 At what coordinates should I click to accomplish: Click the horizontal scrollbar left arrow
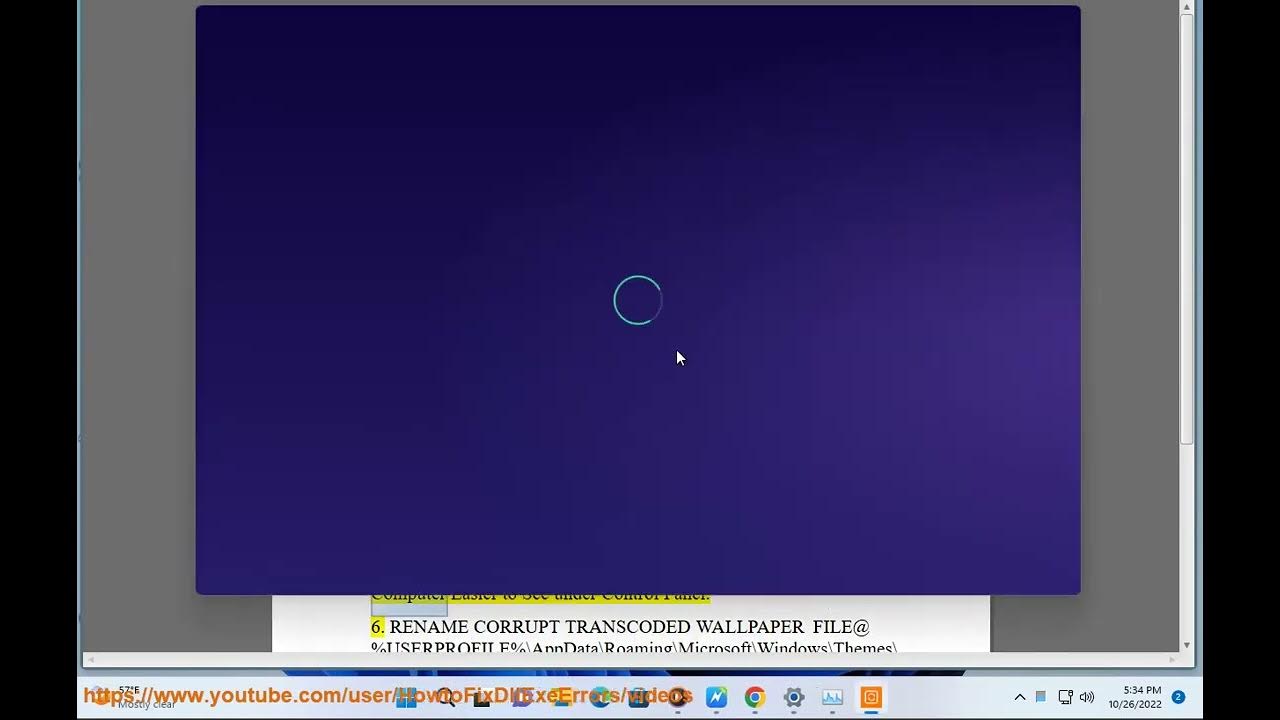(90, 659)
